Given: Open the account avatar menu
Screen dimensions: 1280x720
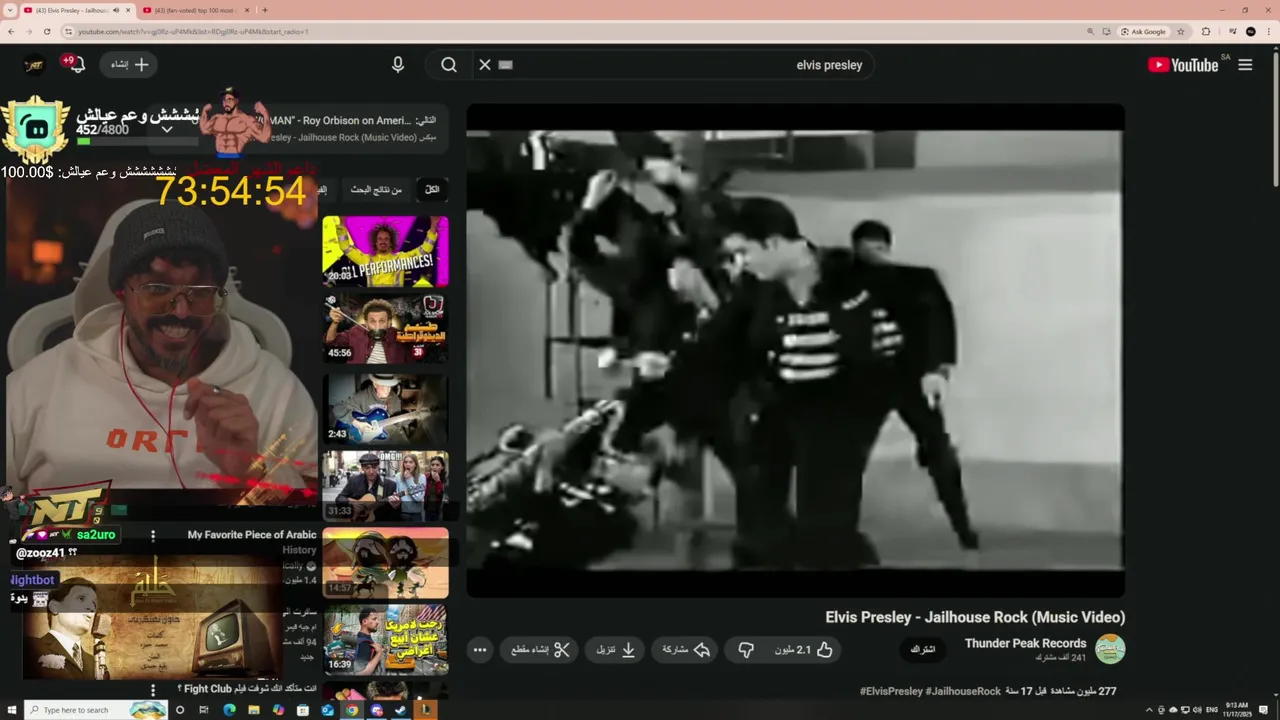Looking at the screenshot, I should 35,65.
